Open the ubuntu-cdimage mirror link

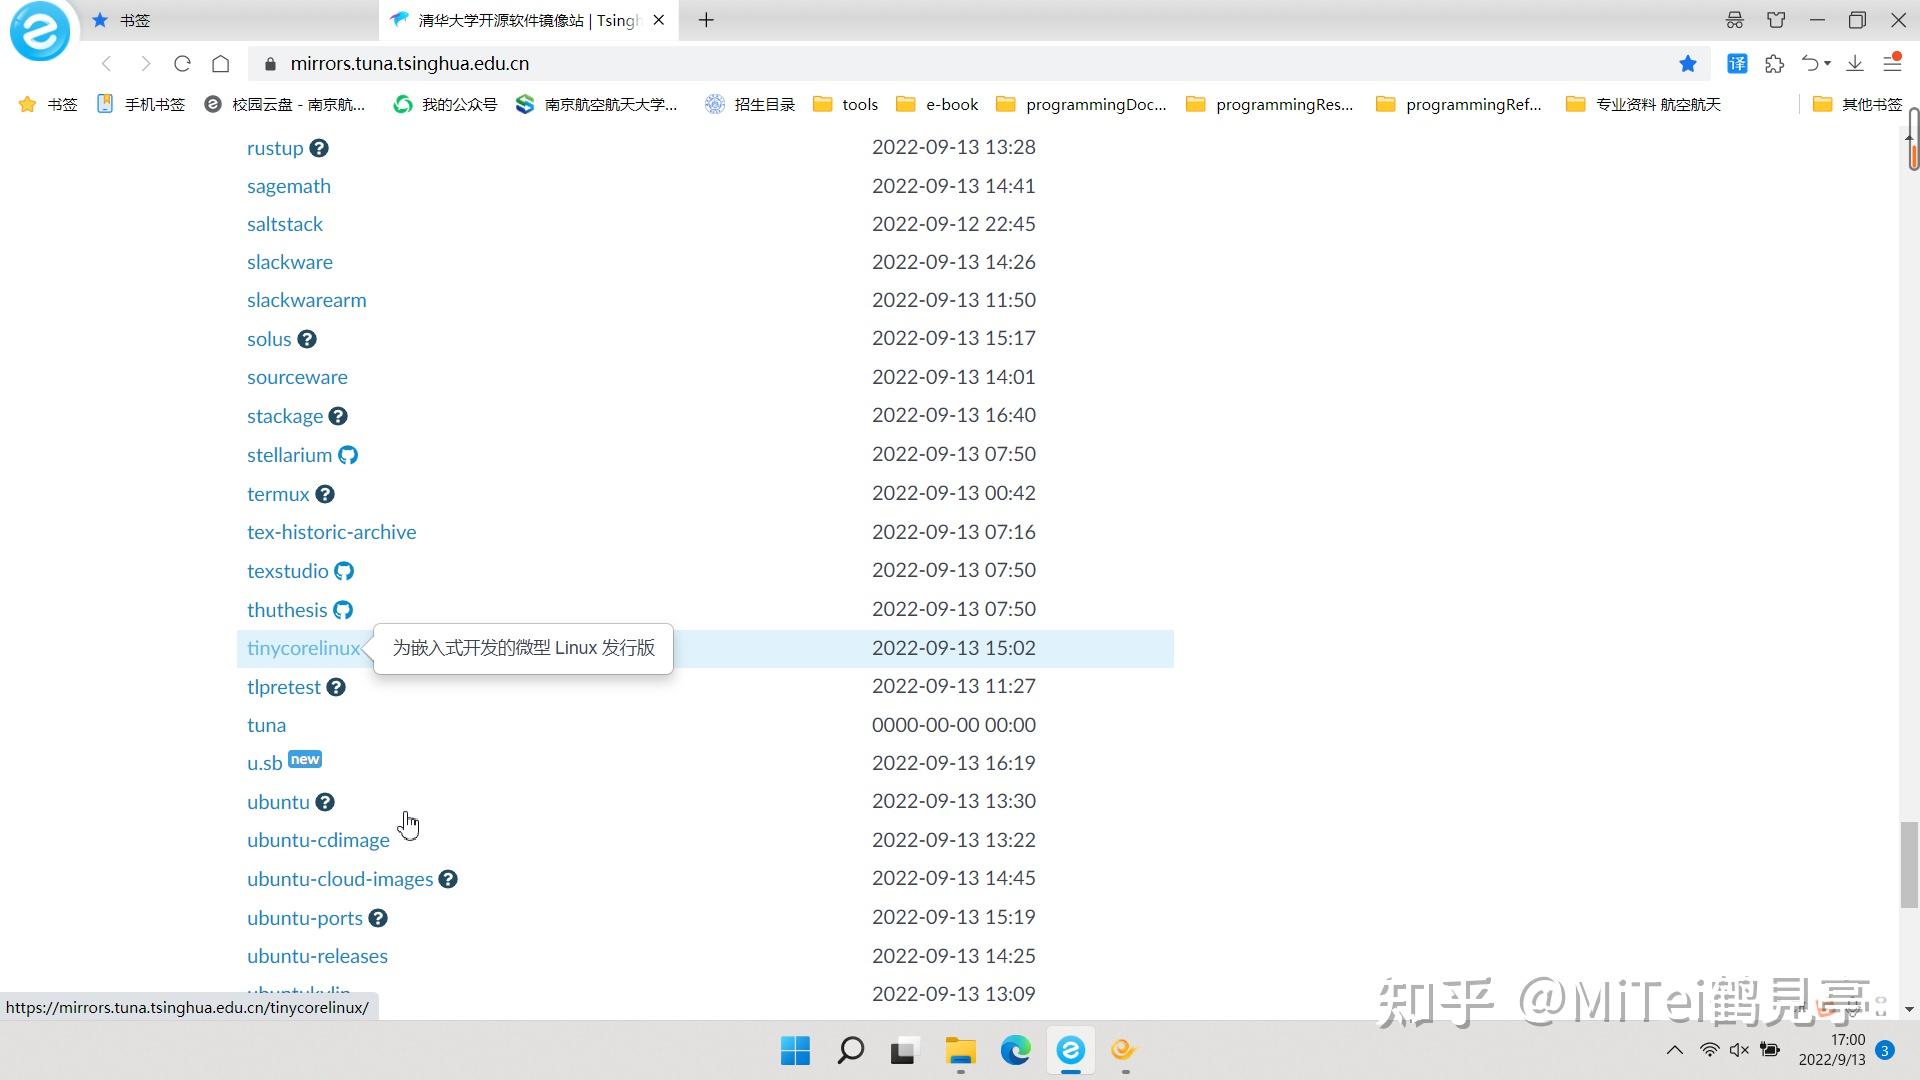(x=319, y=840)
